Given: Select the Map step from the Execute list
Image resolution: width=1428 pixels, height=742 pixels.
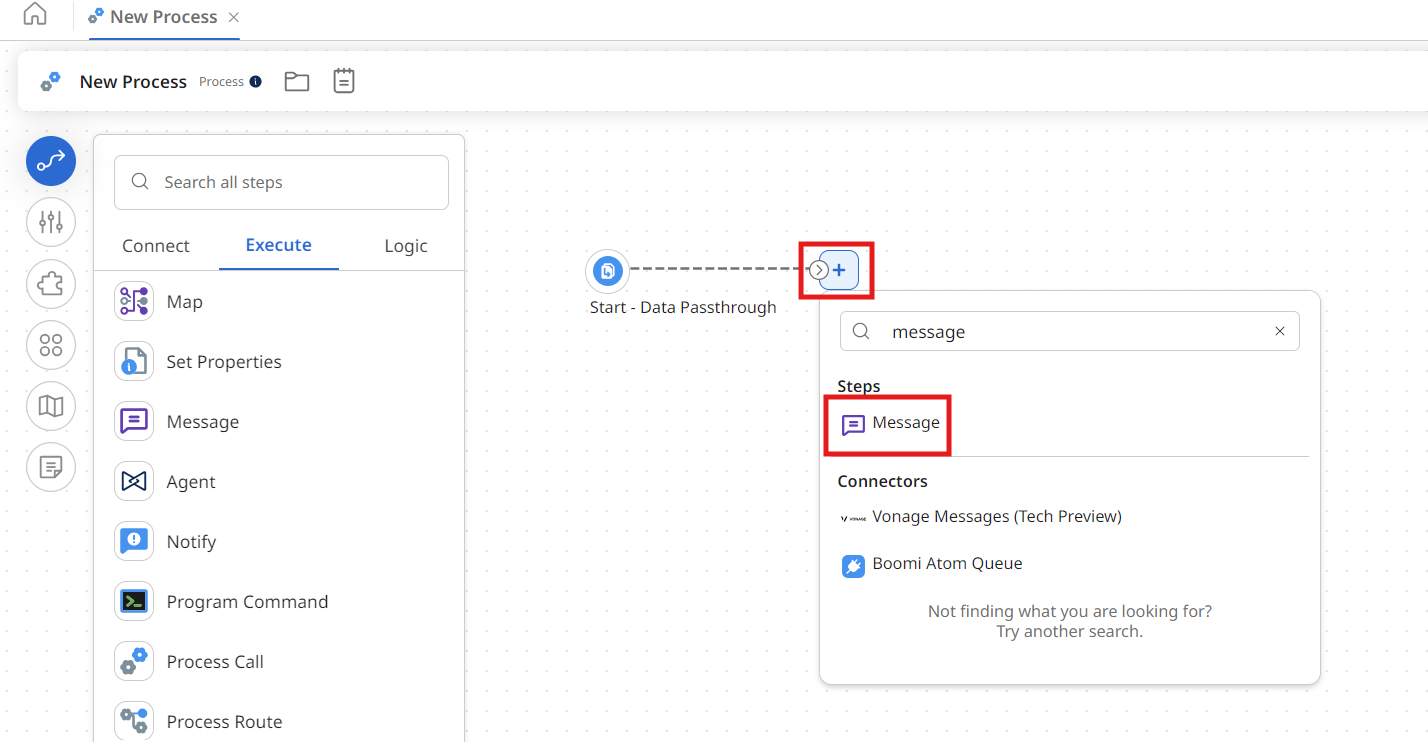Looking at the screenshot, I should pyautogui.click(x=185, y=301).
